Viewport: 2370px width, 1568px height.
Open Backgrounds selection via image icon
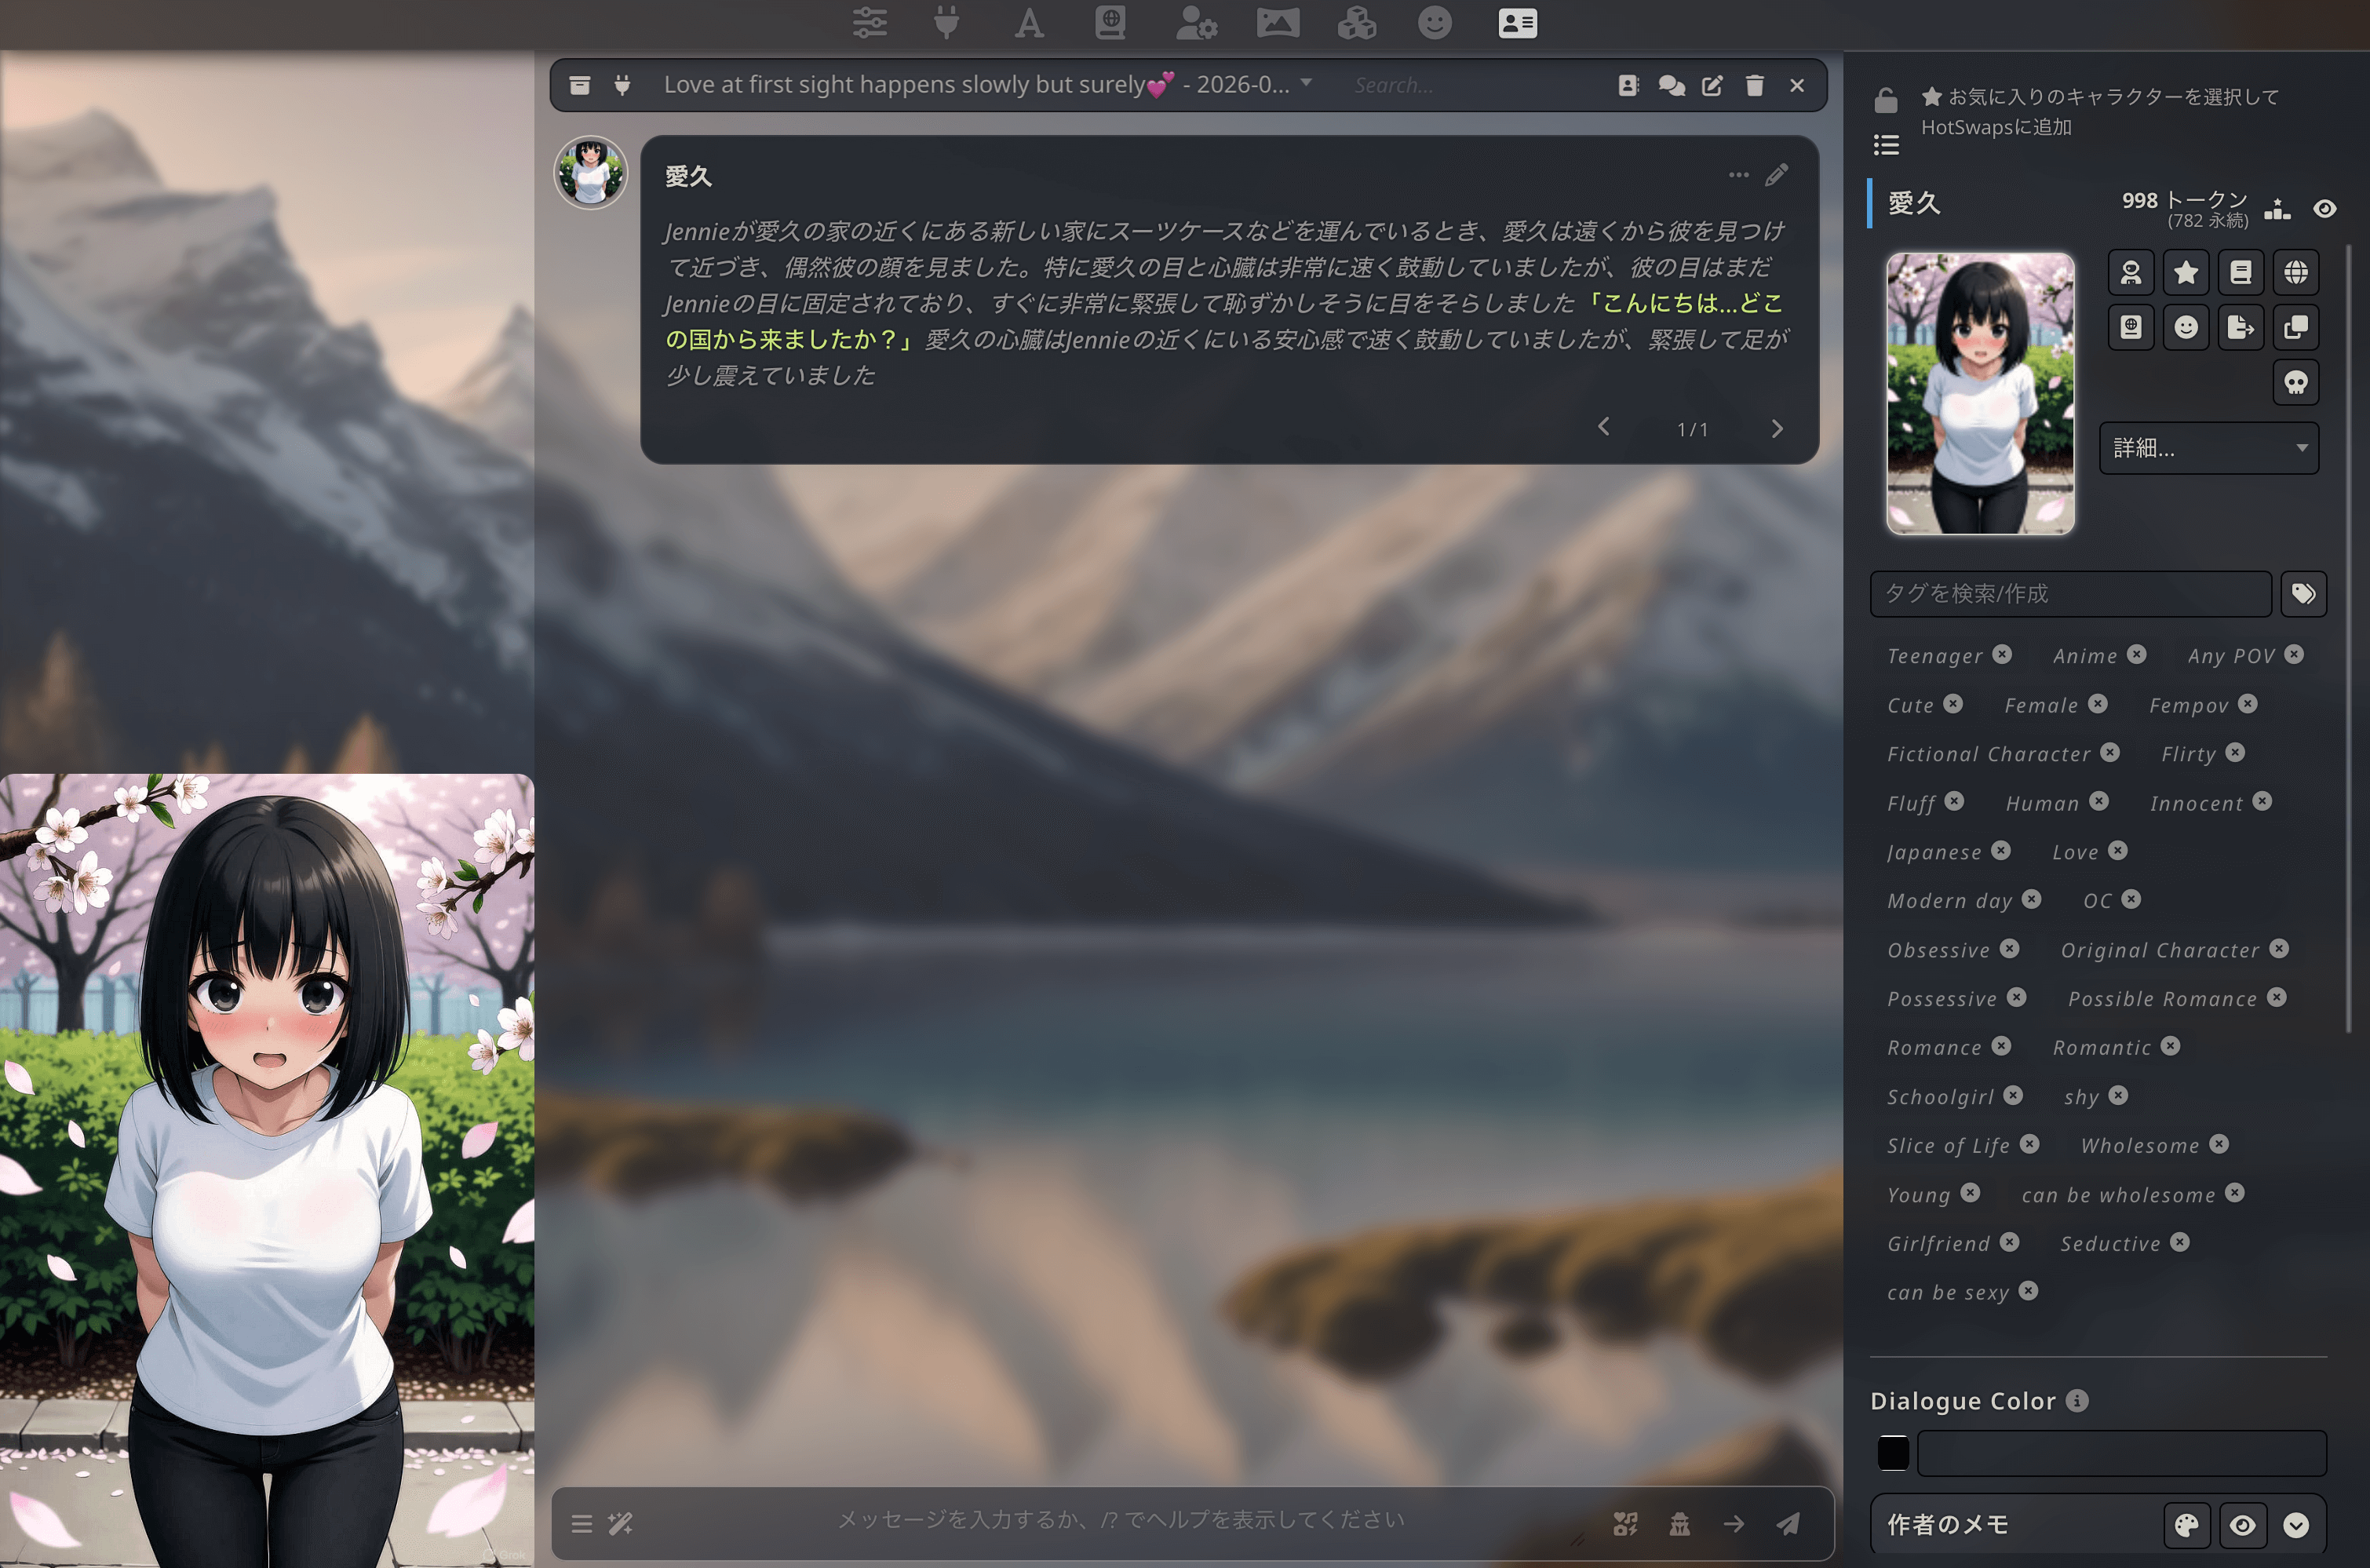[1279, 22]
